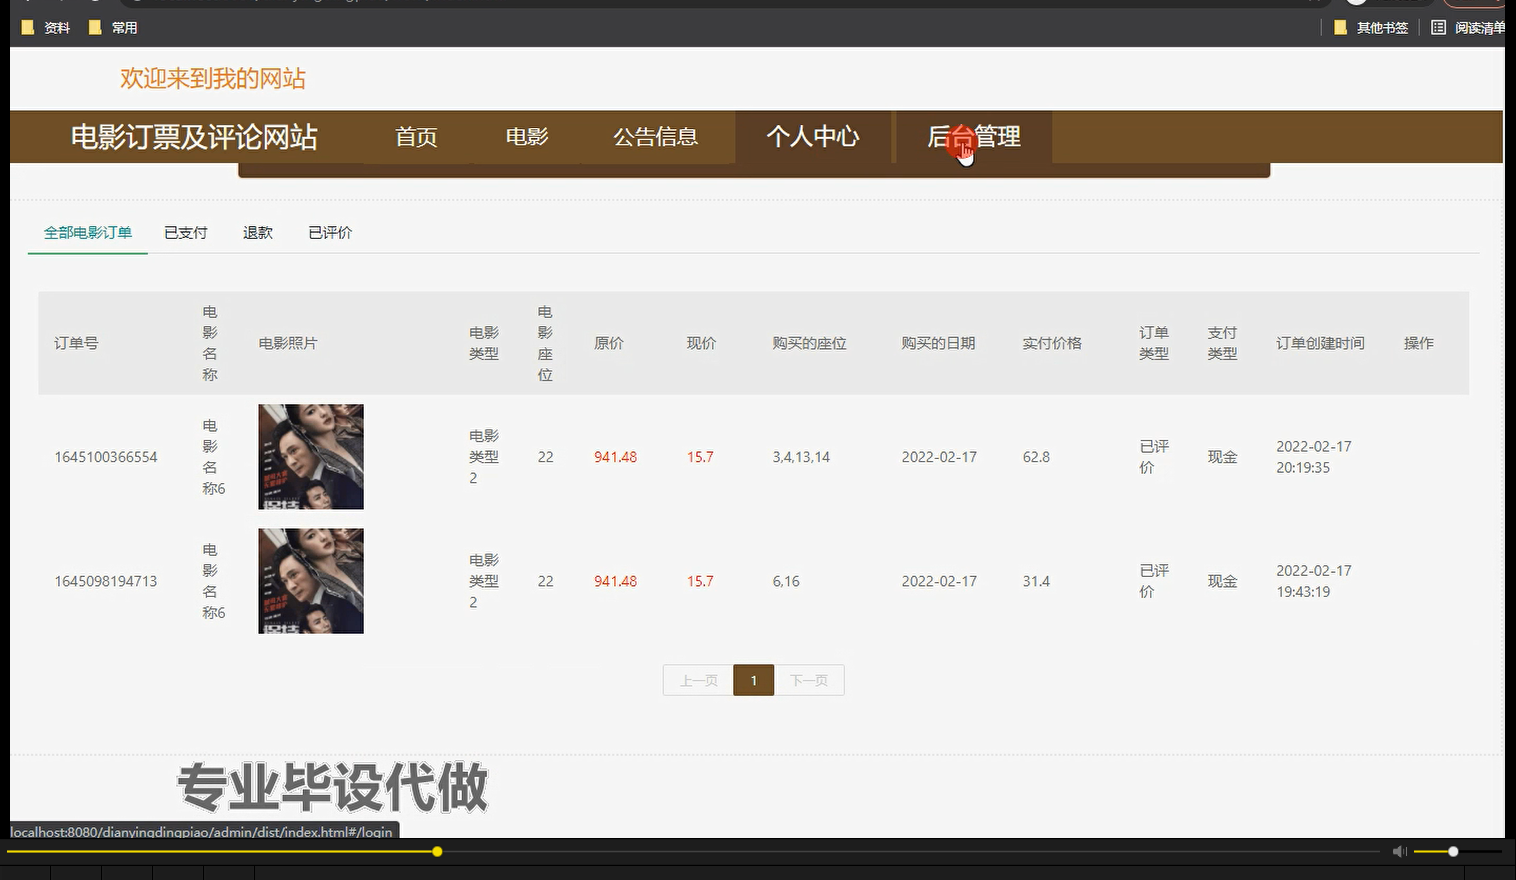Click 电影订票及评论网站 site title
Viewport: 1516px width, 880px height.
pyautogui.click(x=194, y=137)
